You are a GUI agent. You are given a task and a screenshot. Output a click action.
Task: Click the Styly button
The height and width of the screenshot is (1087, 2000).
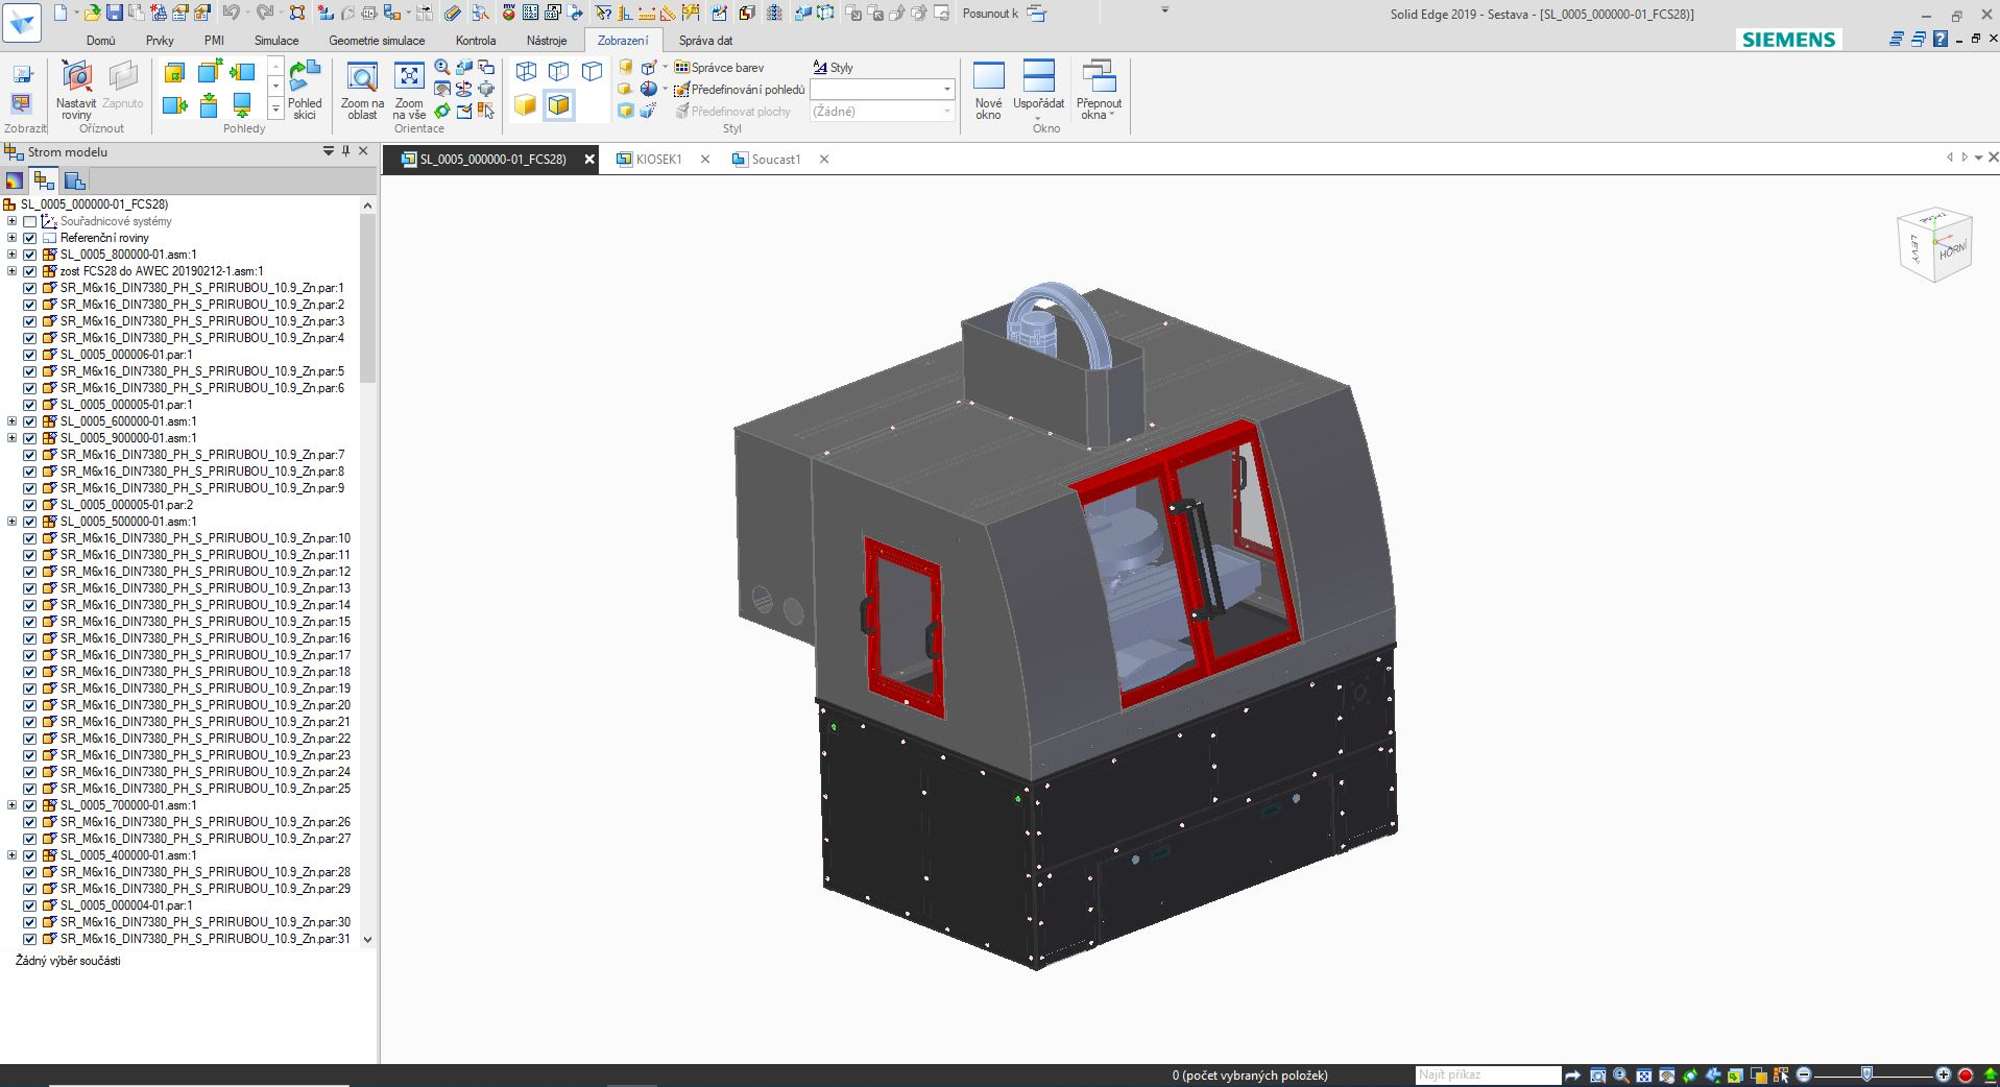tap(832, 67)
